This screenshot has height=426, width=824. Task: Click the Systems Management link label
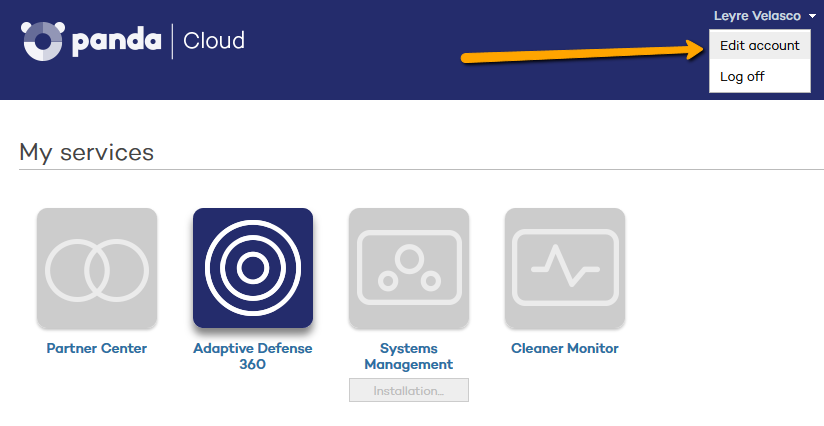click(409, 356)
